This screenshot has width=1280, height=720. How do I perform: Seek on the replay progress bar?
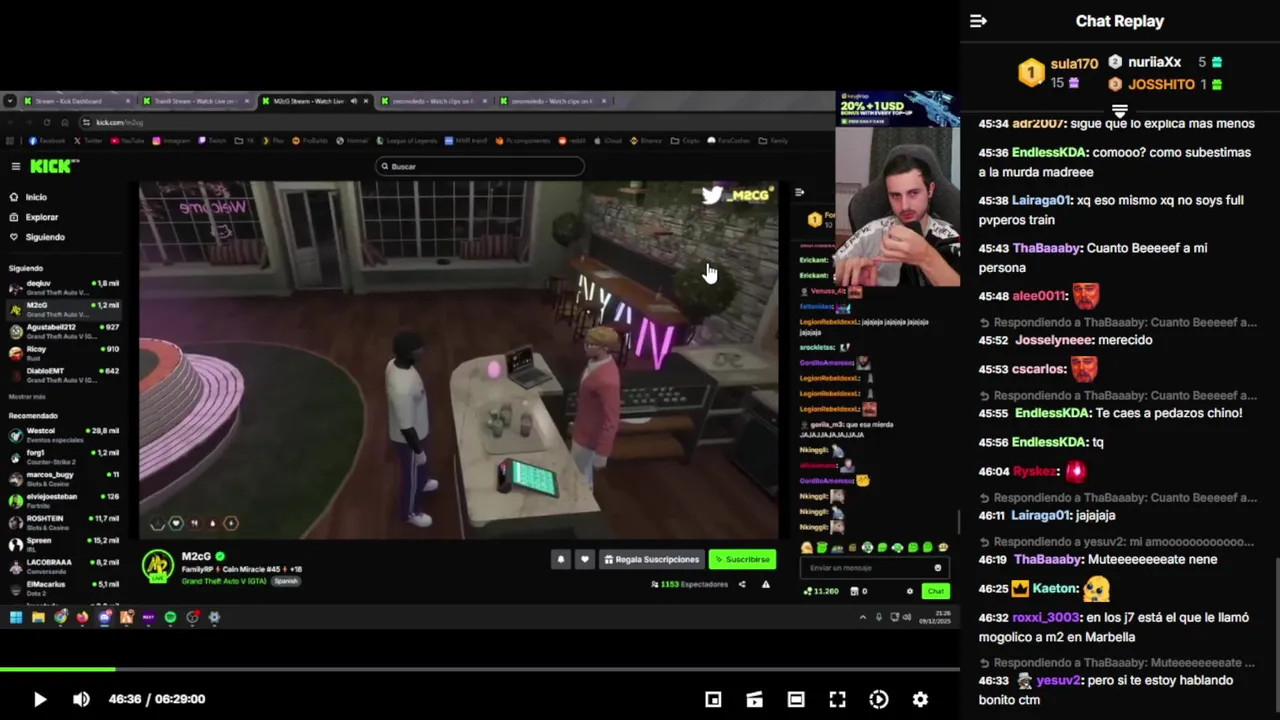tap(480, 669)
